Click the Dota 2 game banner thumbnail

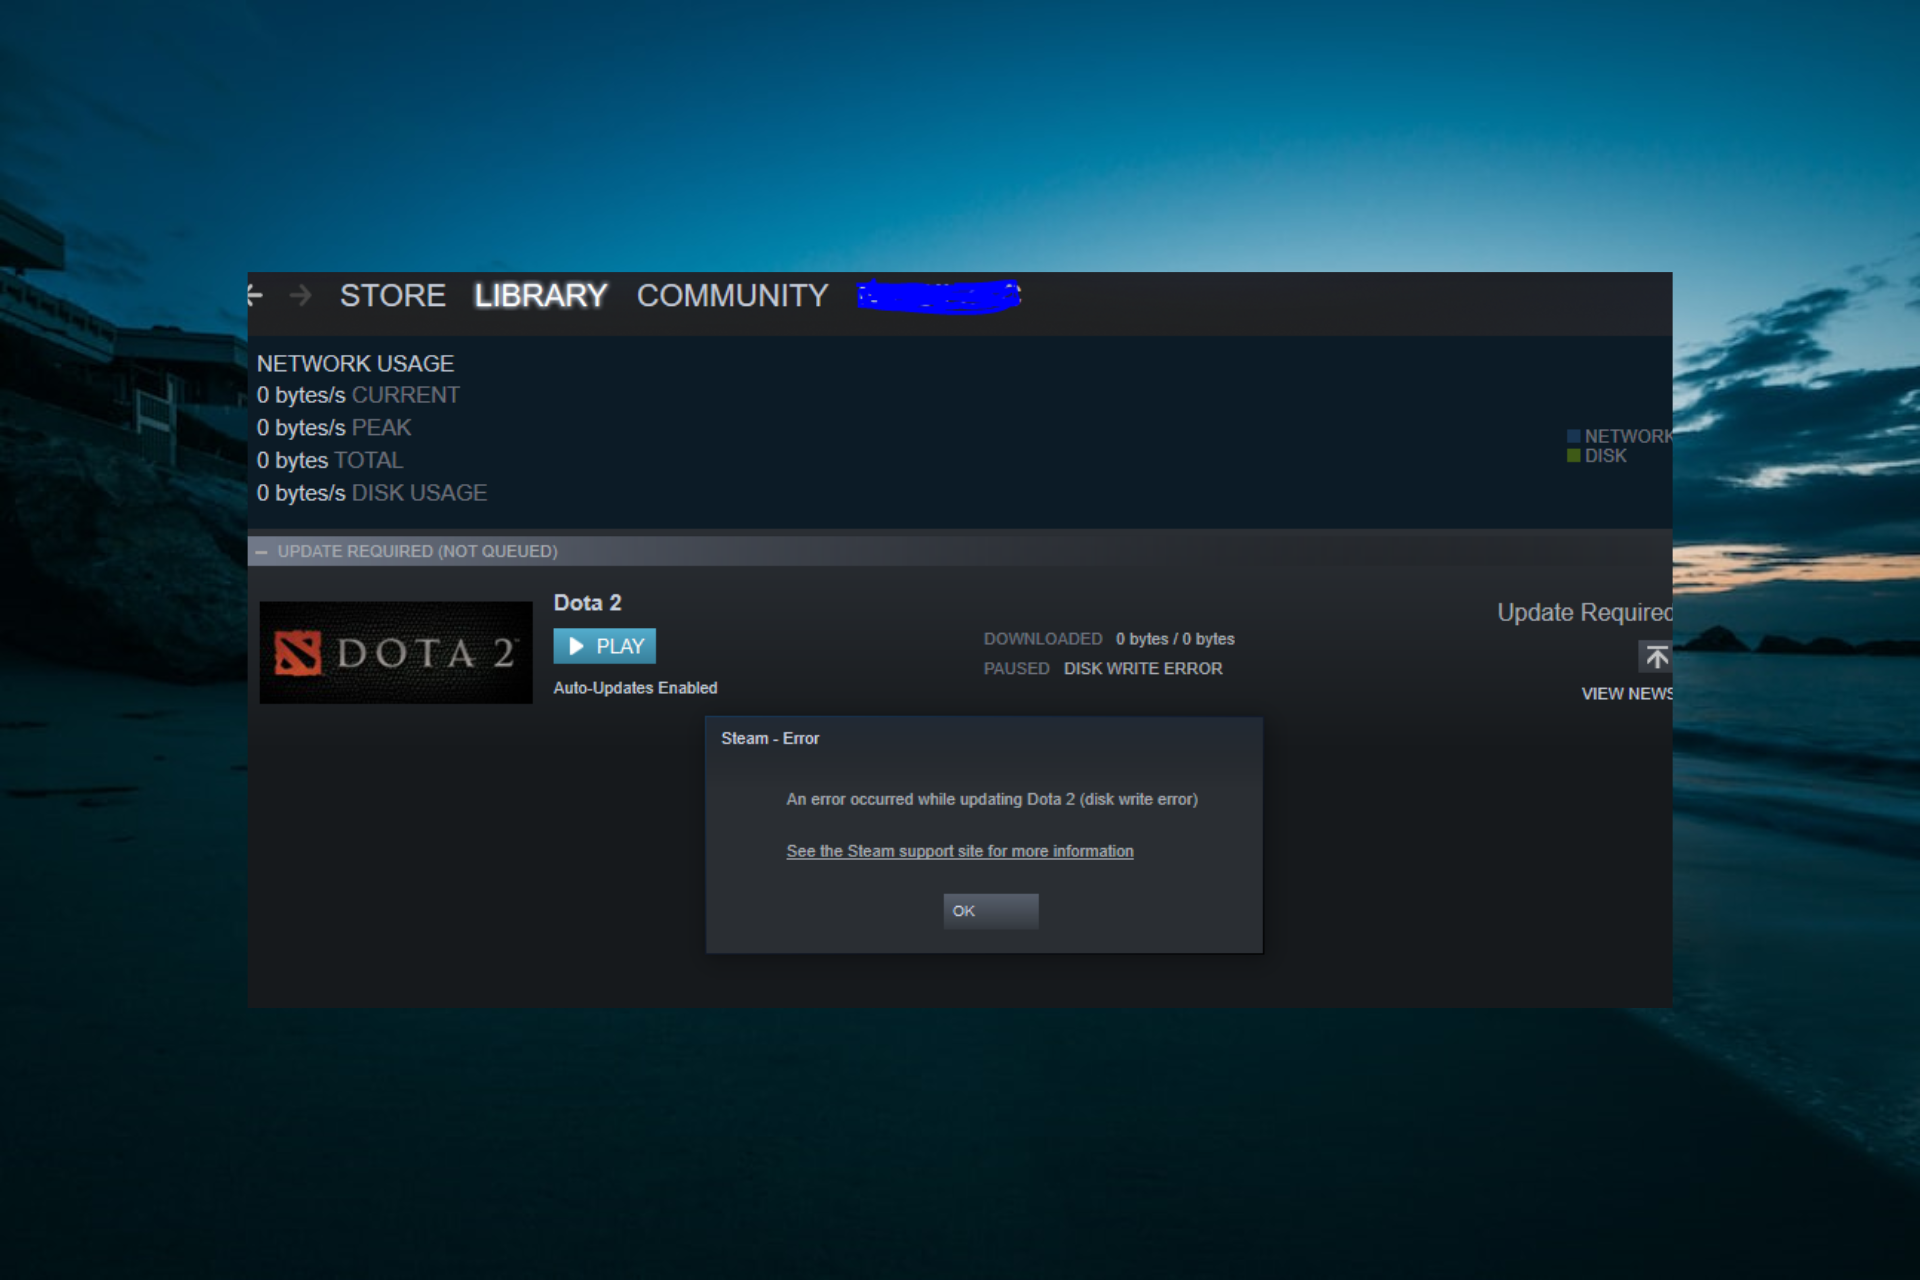click(x=396, y=652)
